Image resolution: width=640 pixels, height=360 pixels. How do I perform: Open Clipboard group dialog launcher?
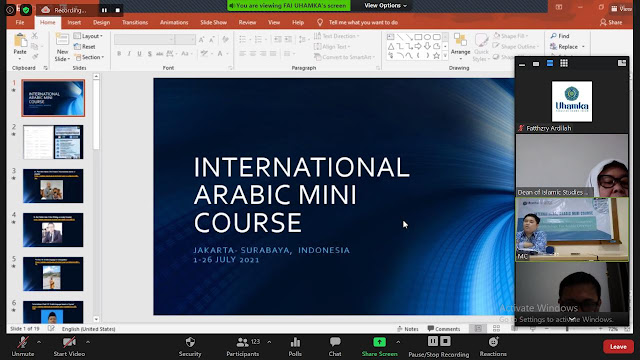coord(45,68)
